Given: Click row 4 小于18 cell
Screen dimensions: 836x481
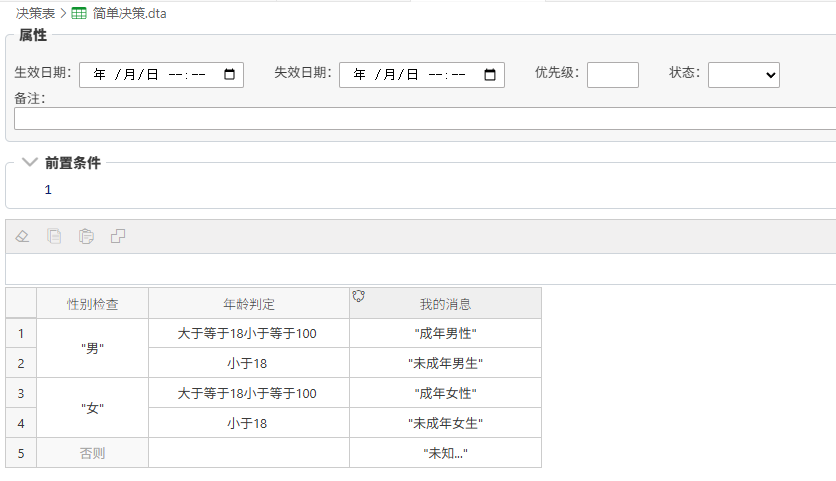Looking at the screenshot, I should click(x=248, y=423).
